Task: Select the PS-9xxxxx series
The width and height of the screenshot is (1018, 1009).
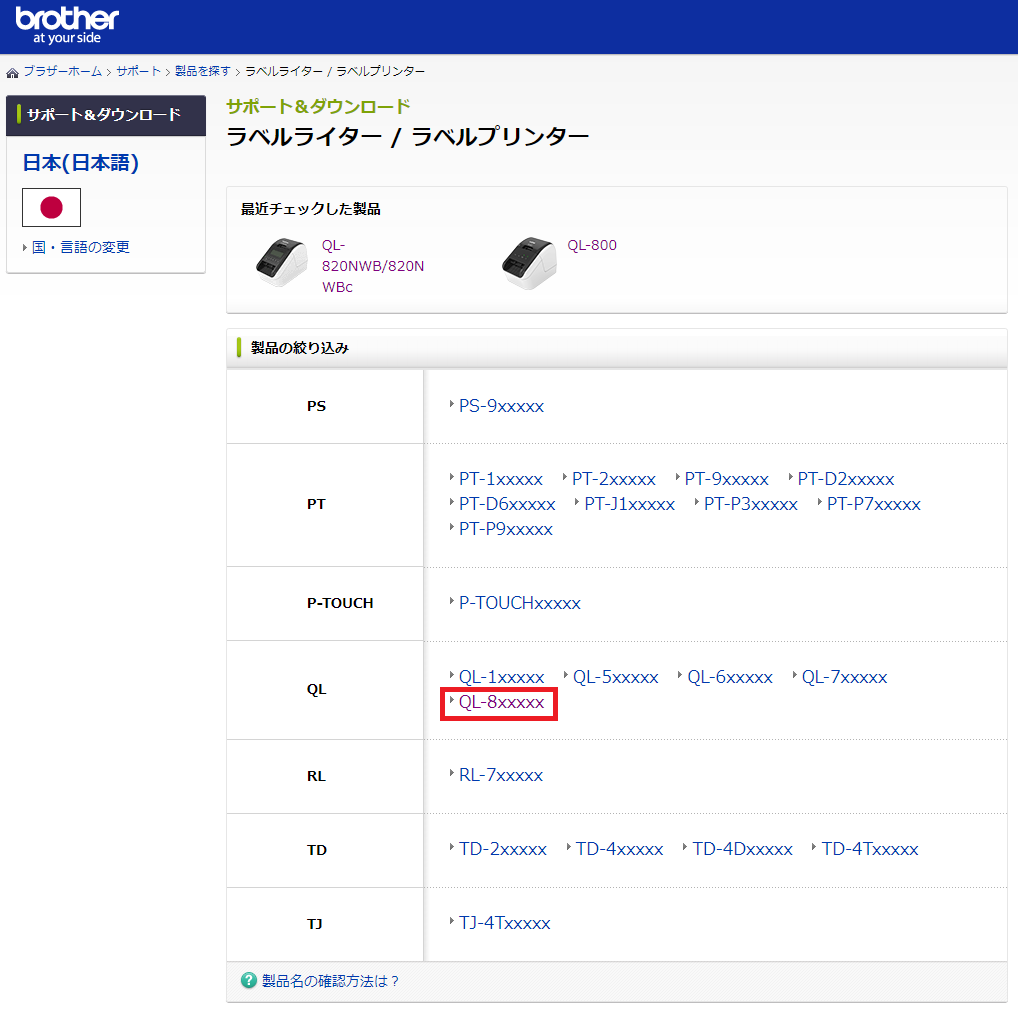Action: (501, 406)
